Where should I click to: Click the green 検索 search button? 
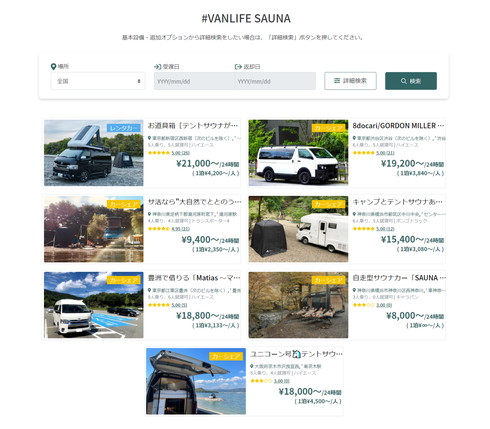pyautogui.click(x=411, y=81)
